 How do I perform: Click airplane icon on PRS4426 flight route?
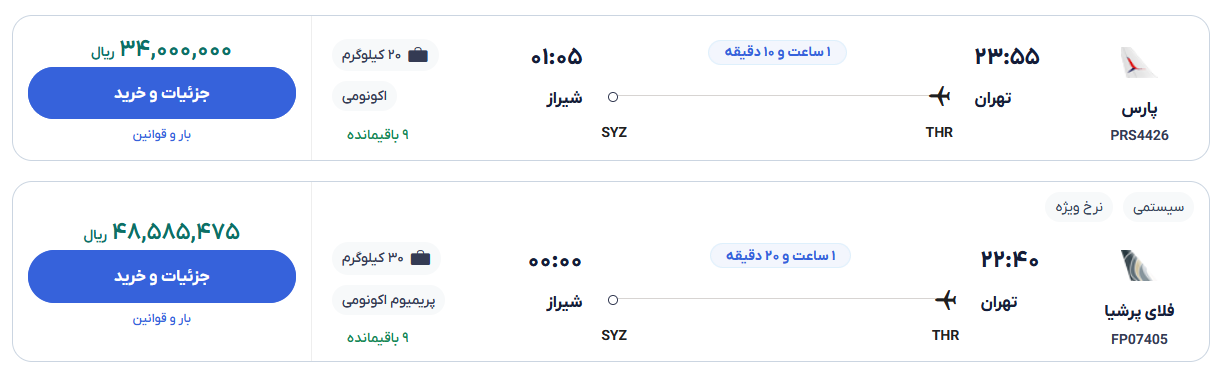coord(939,96)
